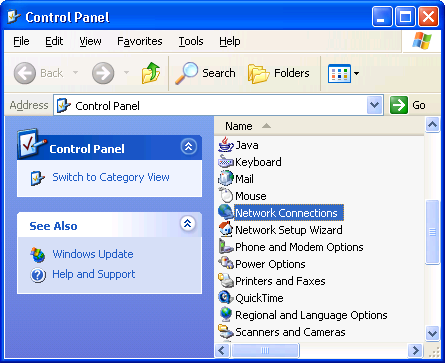
Task: Select the Scanners and Cameras label
Action: pos(290,332)
